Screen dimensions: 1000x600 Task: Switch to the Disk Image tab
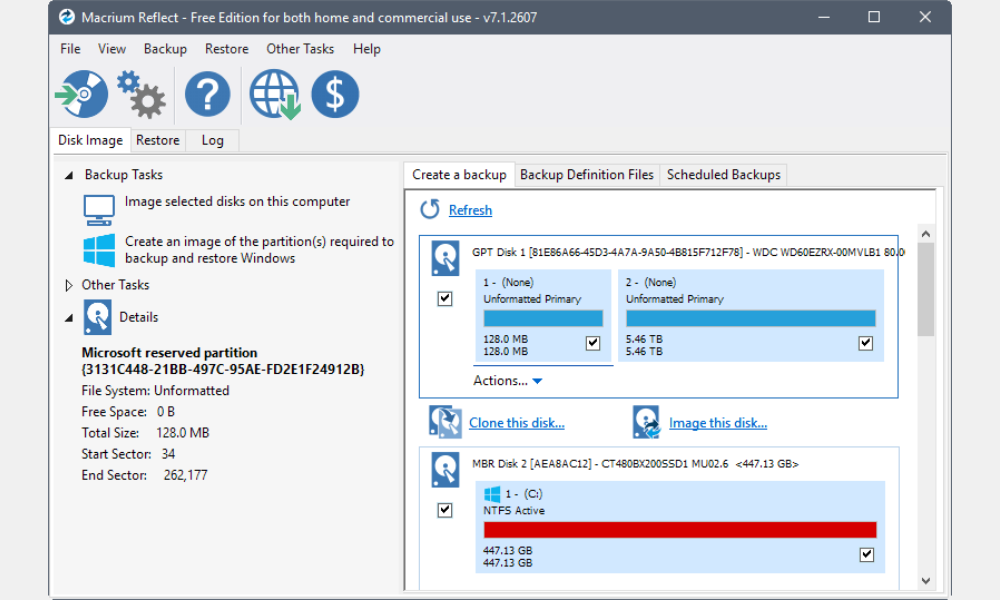[x=91, y=140]
